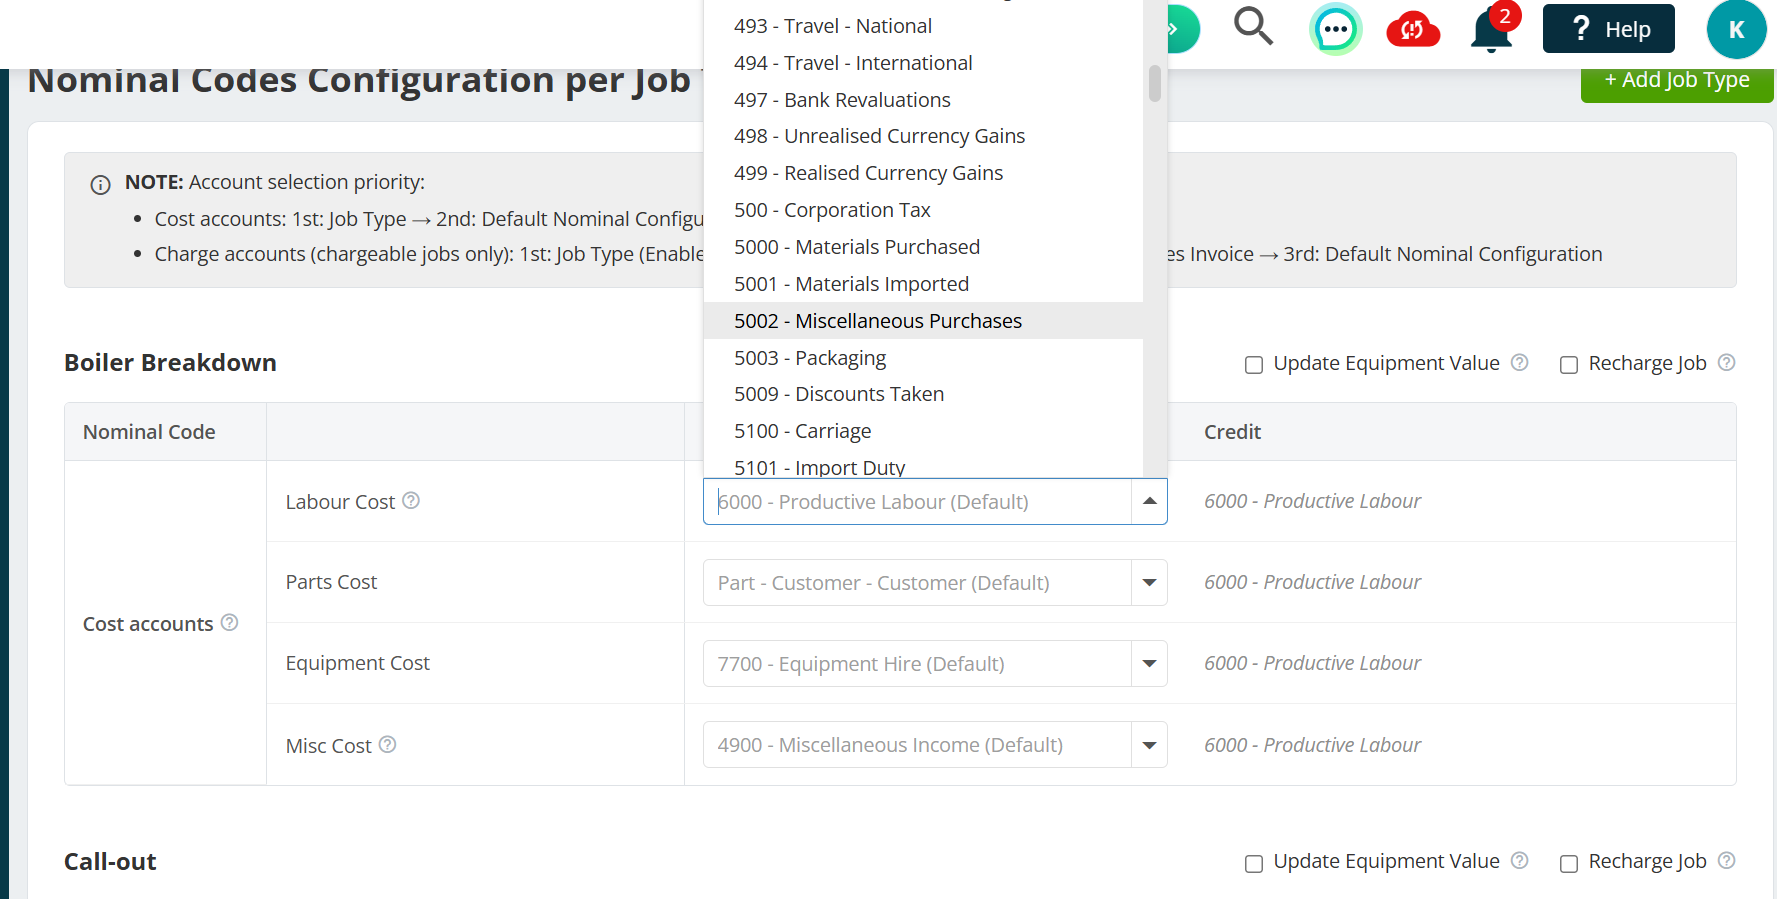Click the green arrow icon in header
This screenshot has height=899, width=1777.
(1180, 29)
